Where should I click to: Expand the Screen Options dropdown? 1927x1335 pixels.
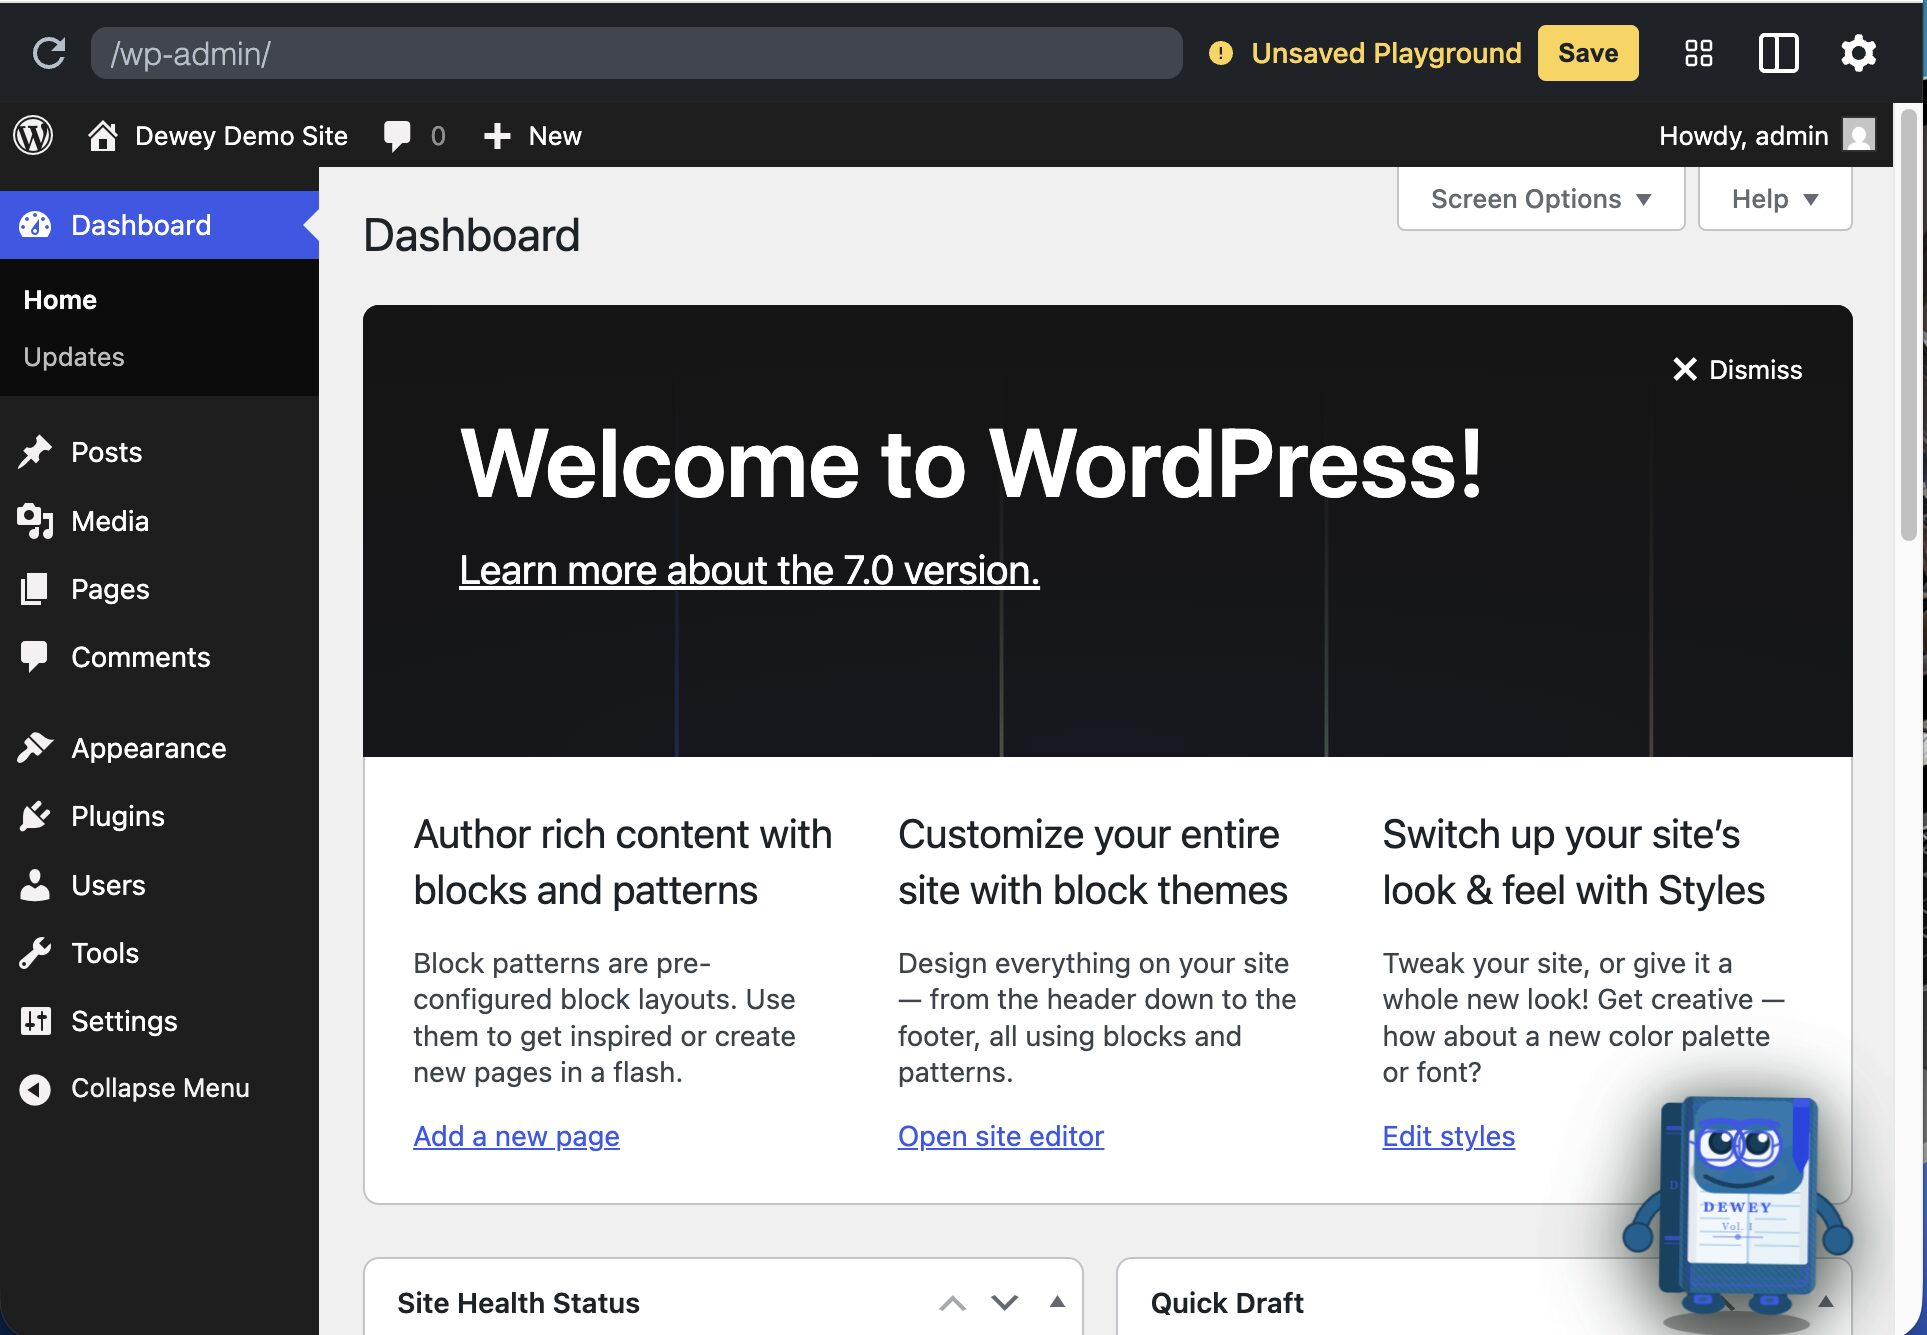coord(1540,199)
